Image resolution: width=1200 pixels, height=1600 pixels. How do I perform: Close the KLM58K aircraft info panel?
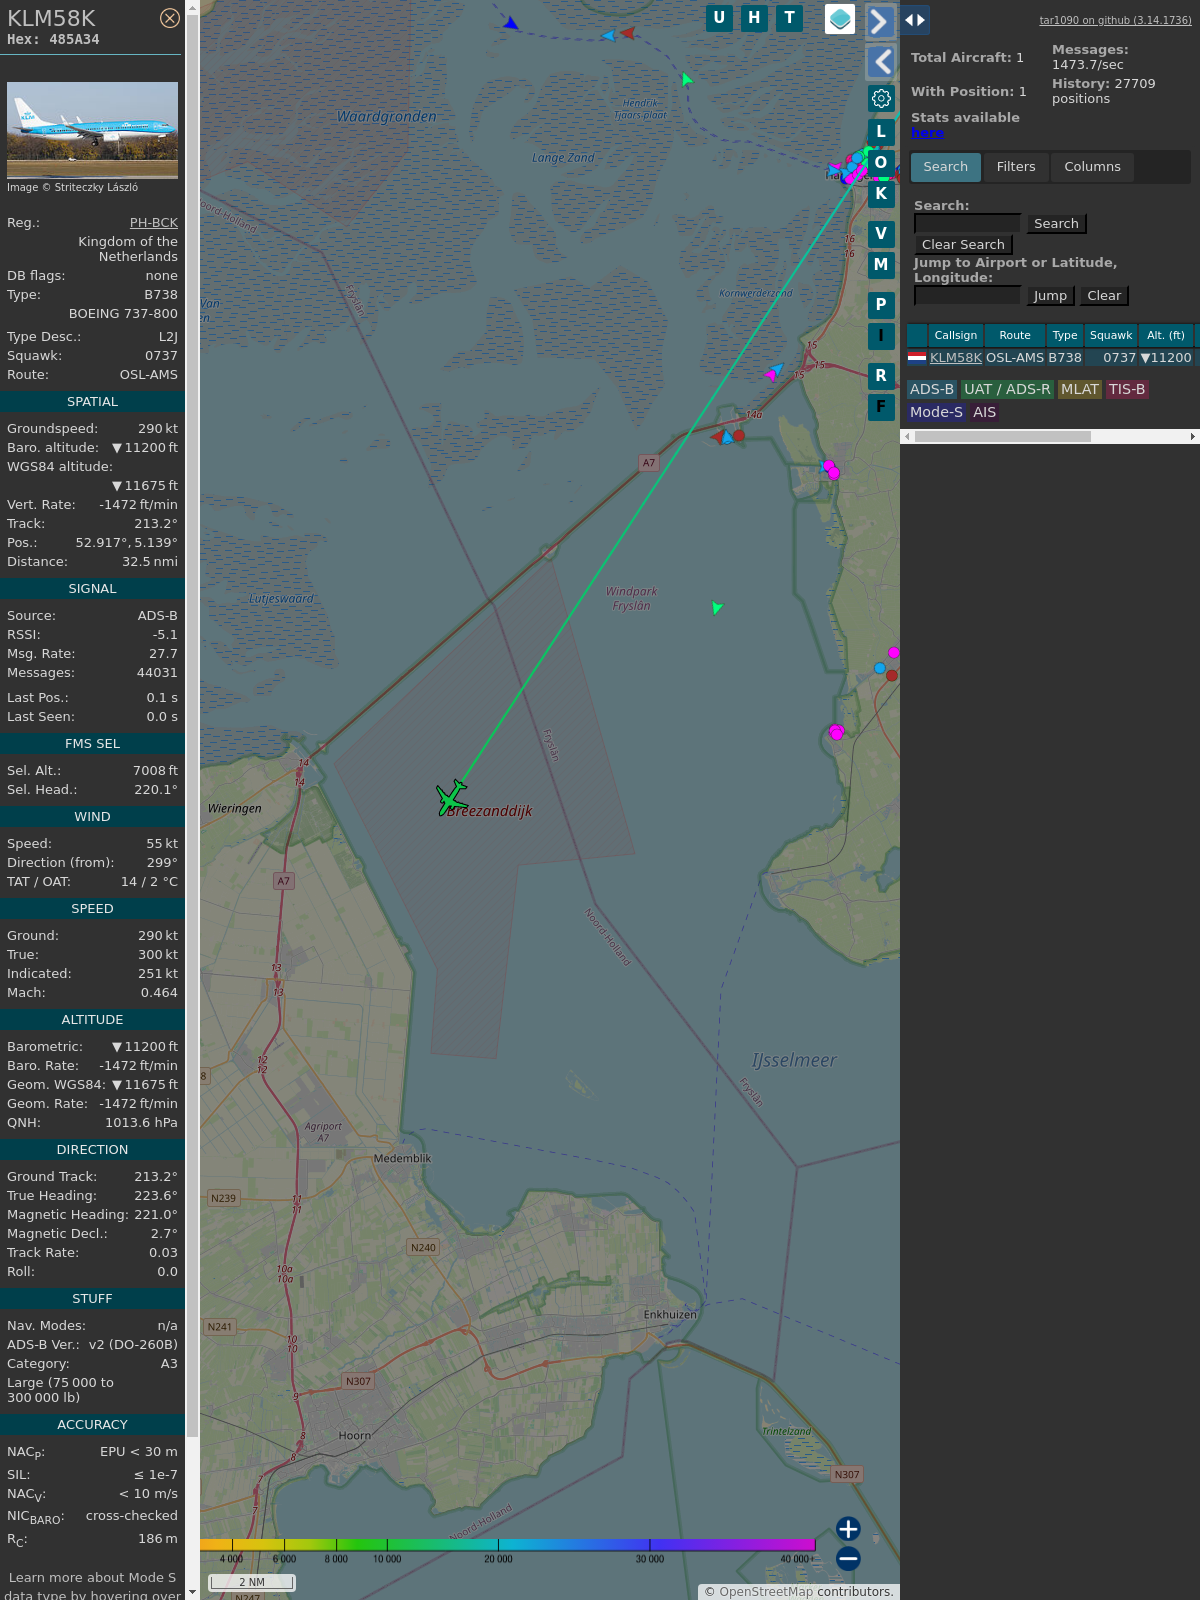(170, 18)
